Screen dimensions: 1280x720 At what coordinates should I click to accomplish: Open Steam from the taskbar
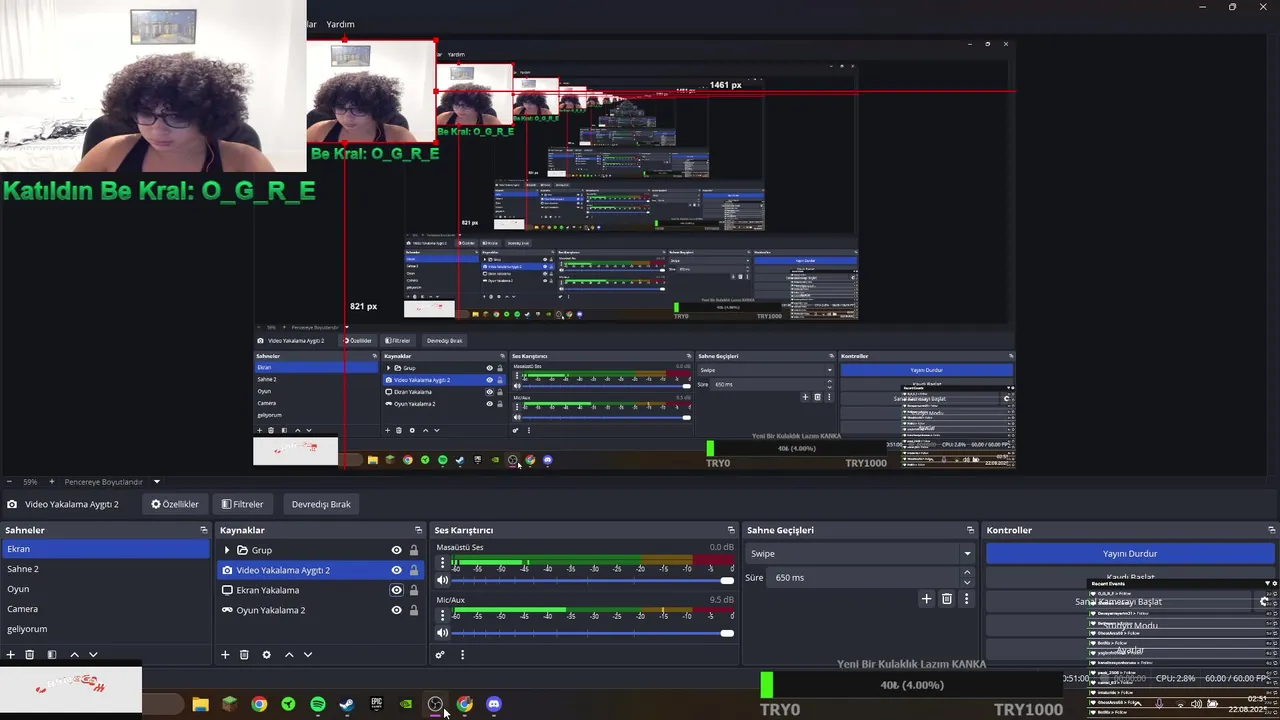[346, 704]
